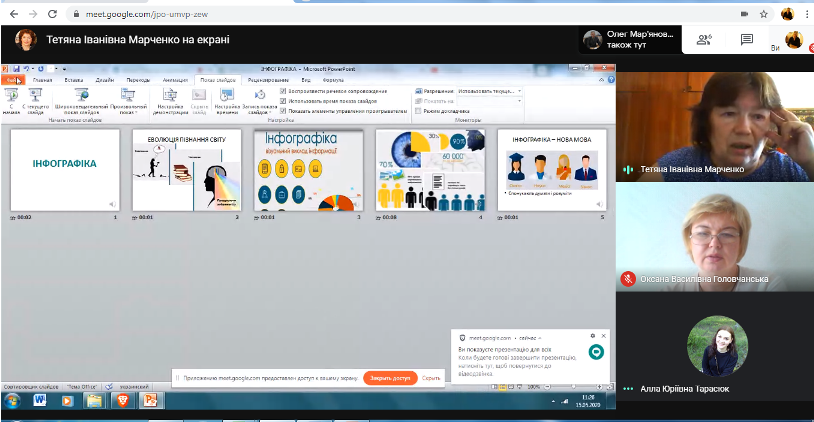This screenshot has width=814, height=422.
Task: Click Закрыть доступ stop sharing button
Action: (390, 378)
